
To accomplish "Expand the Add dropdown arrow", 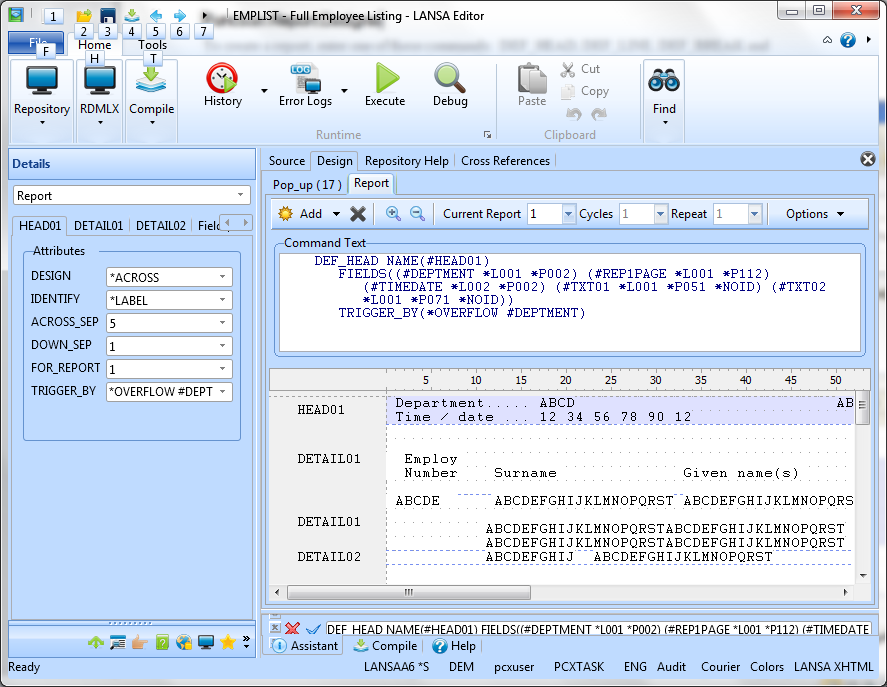I will [x=337, y=214].
